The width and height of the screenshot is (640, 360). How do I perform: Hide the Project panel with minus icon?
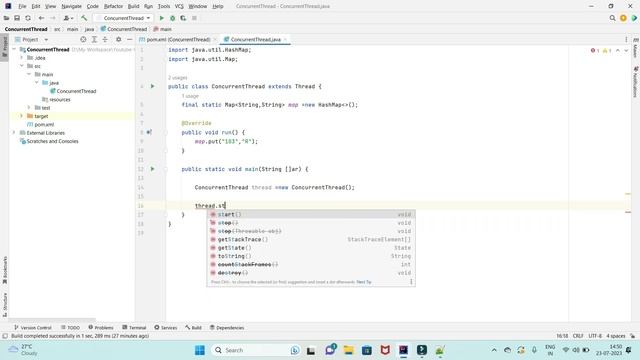click(x=129, y=40)
